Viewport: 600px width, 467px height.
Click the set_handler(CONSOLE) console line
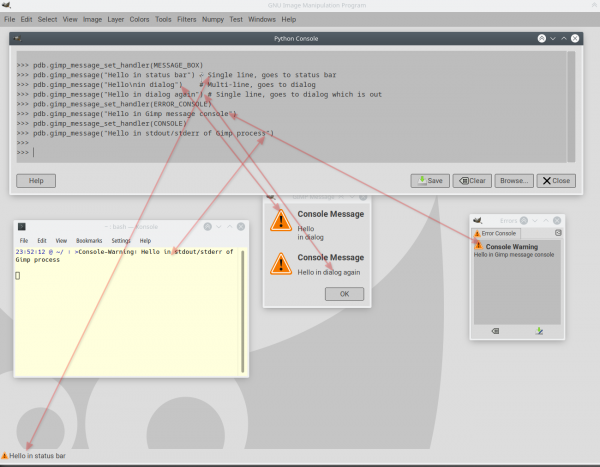101,123
